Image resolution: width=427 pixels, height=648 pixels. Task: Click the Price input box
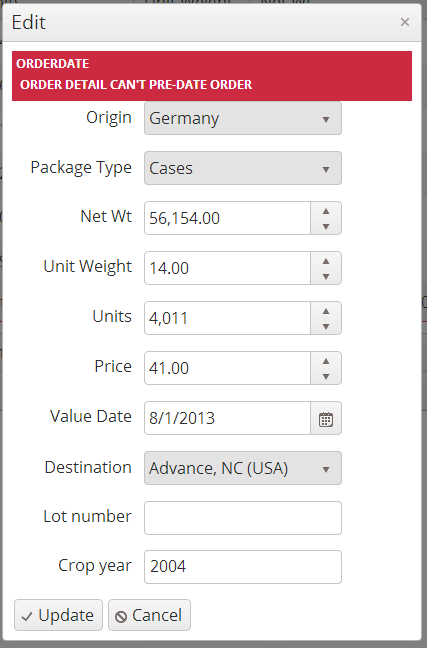tap(227, 368)
